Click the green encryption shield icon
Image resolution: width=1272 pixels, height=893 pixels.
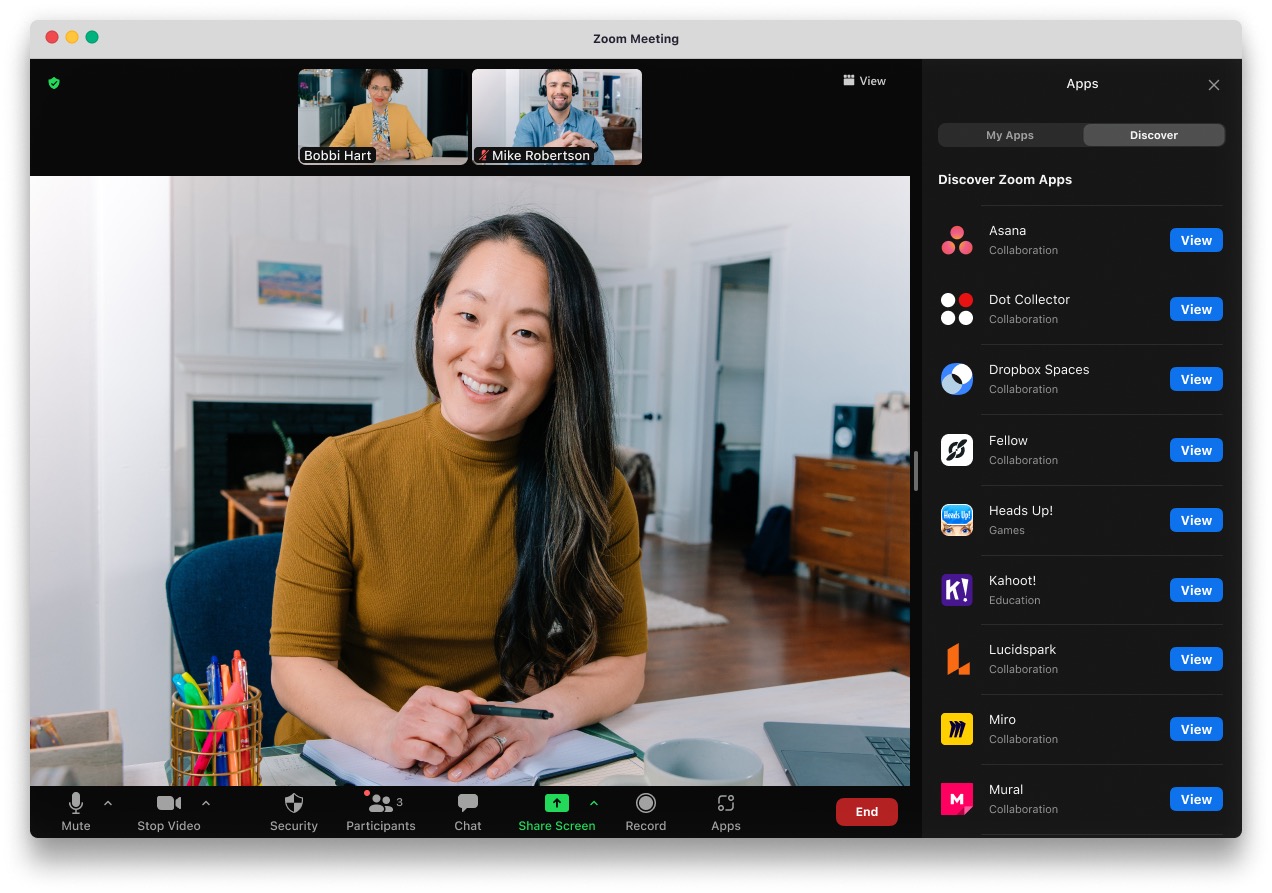point(54,83)
